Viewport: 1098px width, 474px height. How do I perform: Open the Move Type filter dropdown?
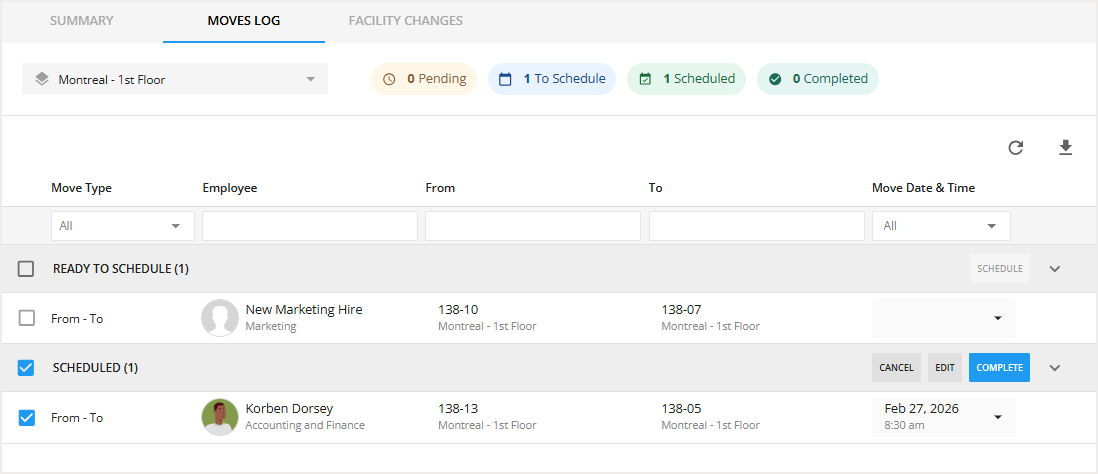(123, 226)
